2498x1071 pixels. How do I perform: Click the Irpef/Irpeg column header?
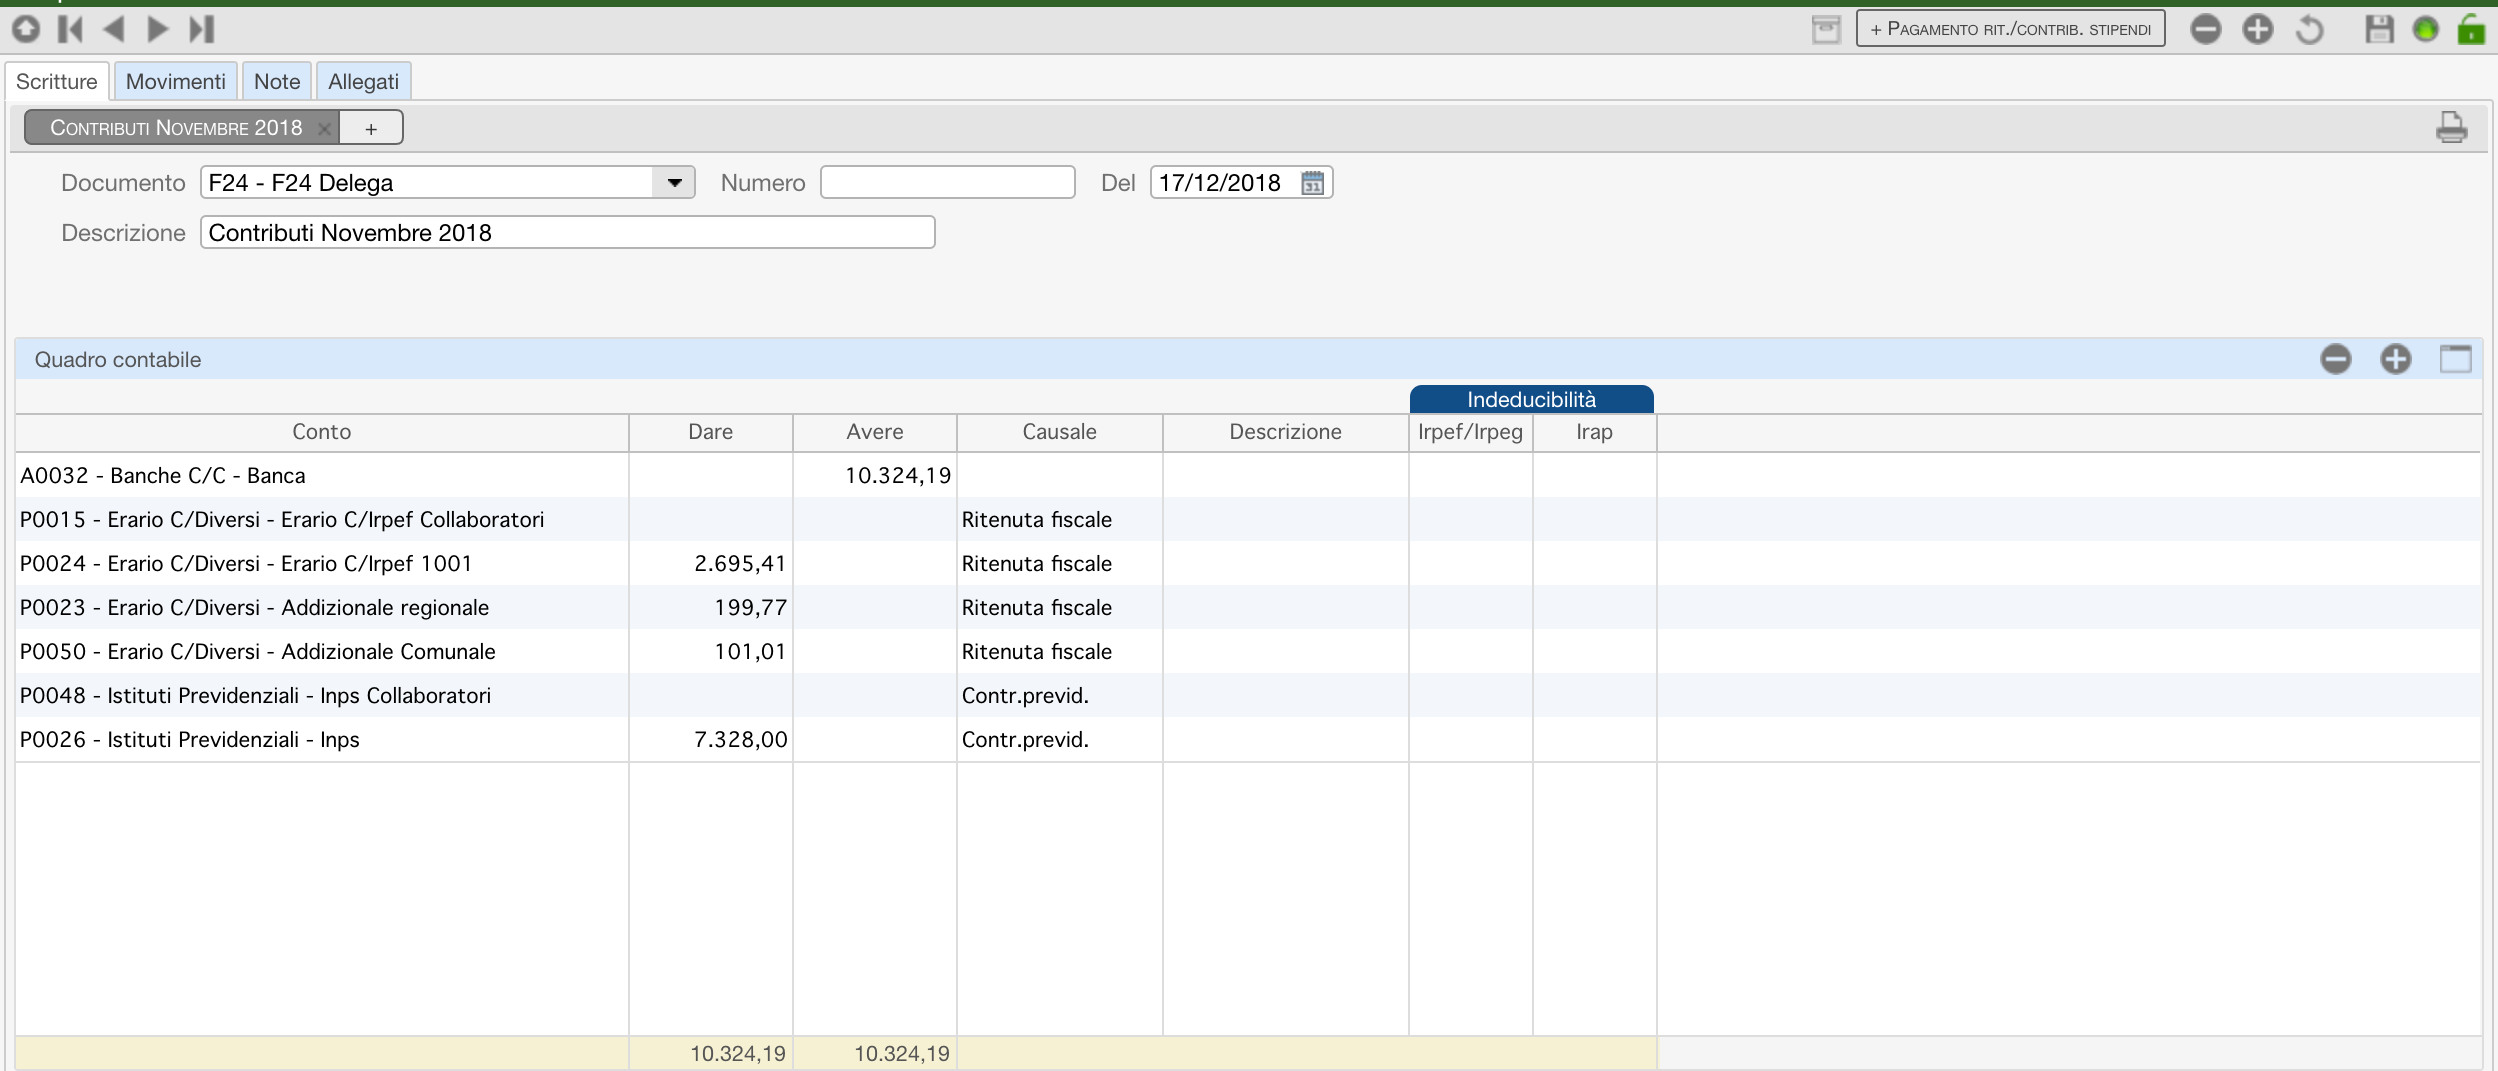coord(1470,432)
